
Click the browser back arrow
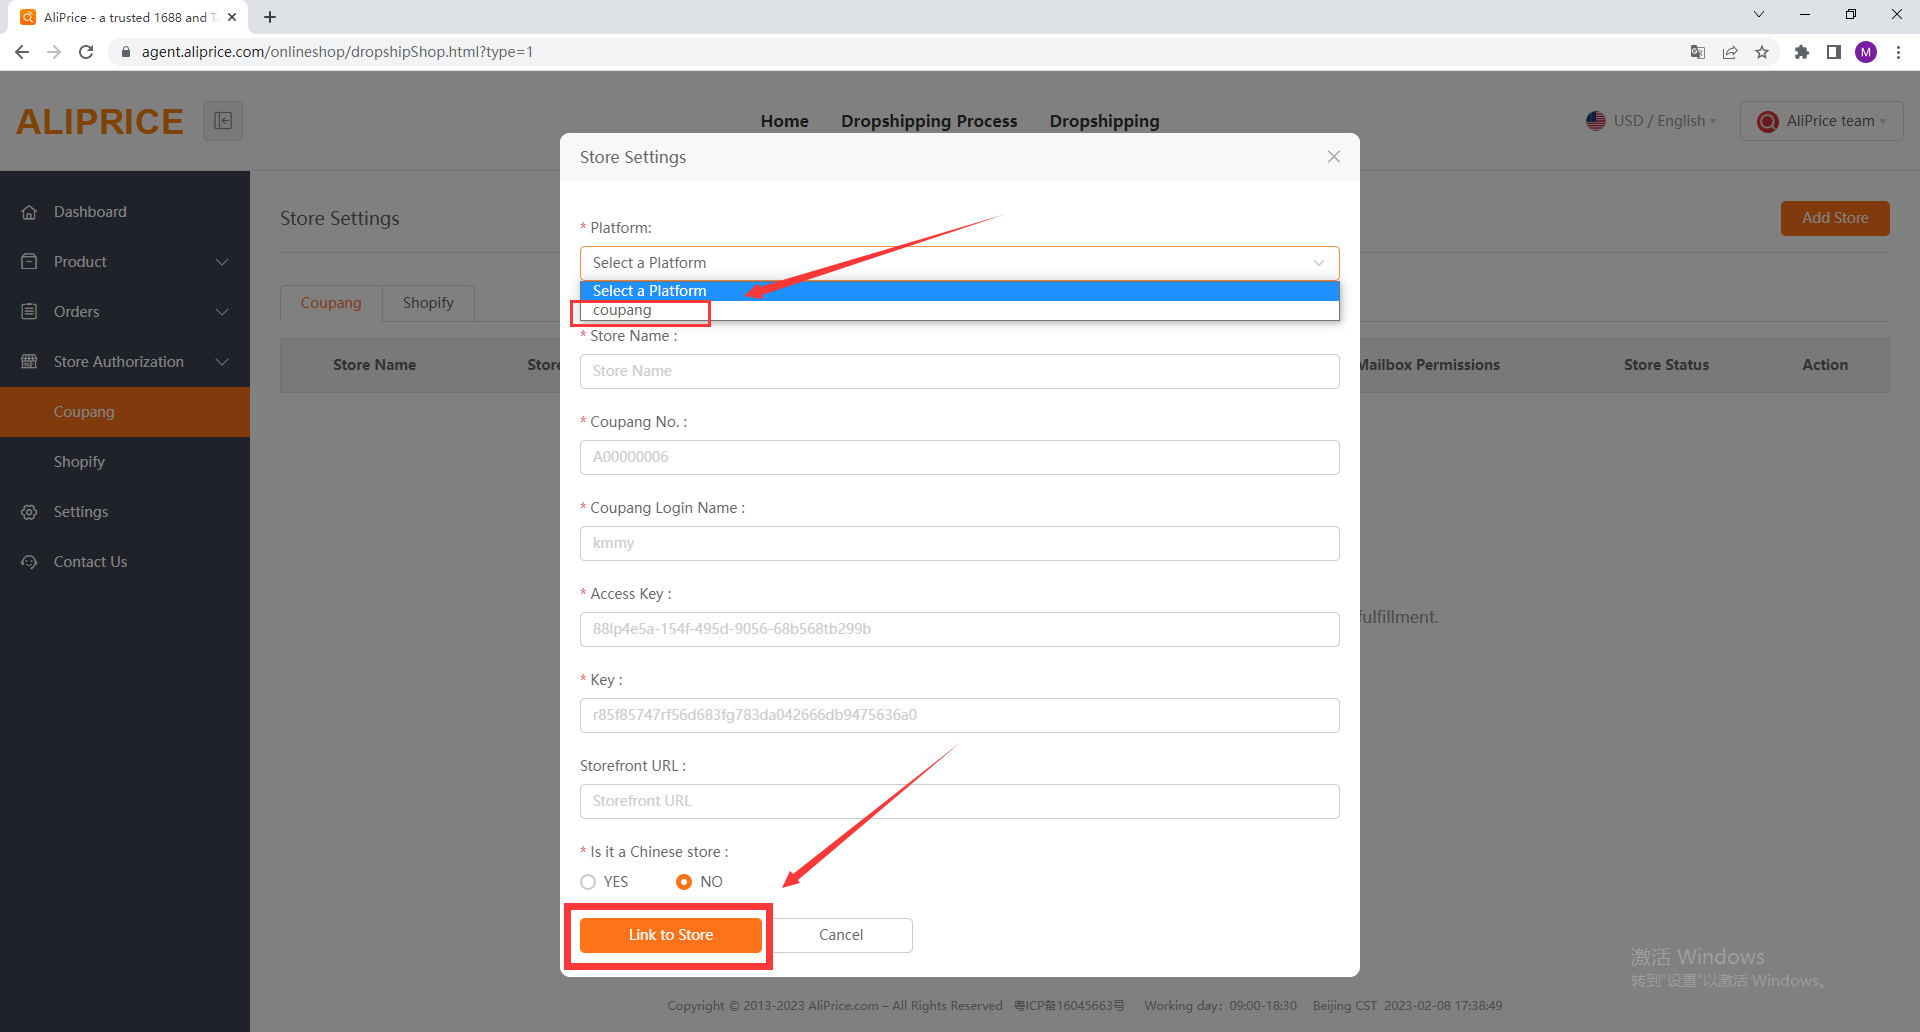22,52
